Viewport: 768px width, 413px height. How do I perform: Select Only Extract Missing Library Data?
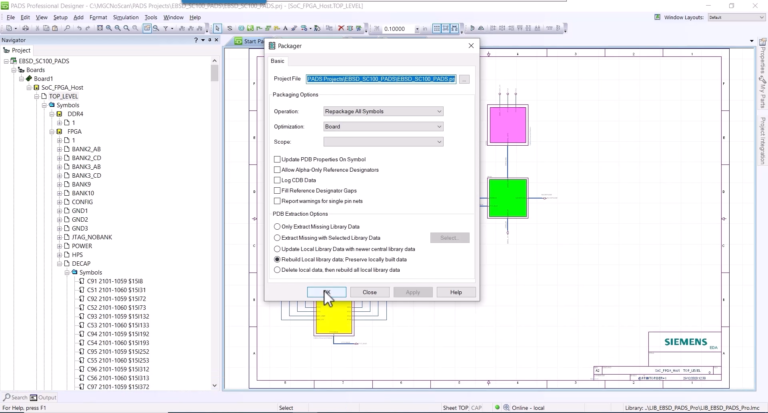277,226
